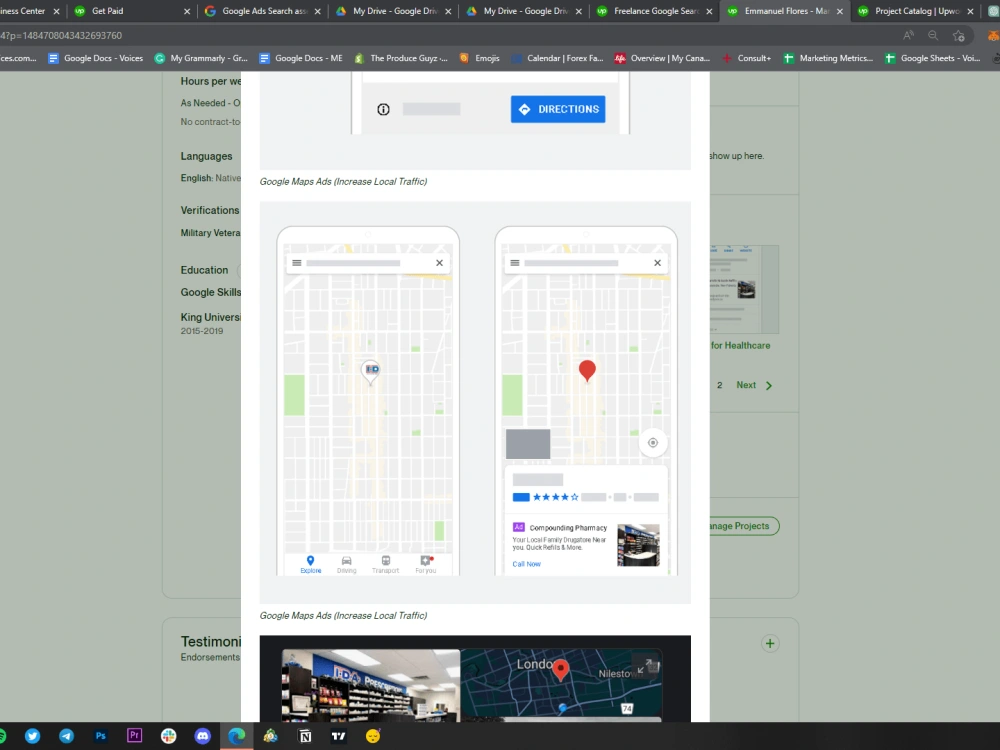The height and width of the screenshot is (750, 1000).
Task: Close the Get Paid tab
Action: coord(187,11)
